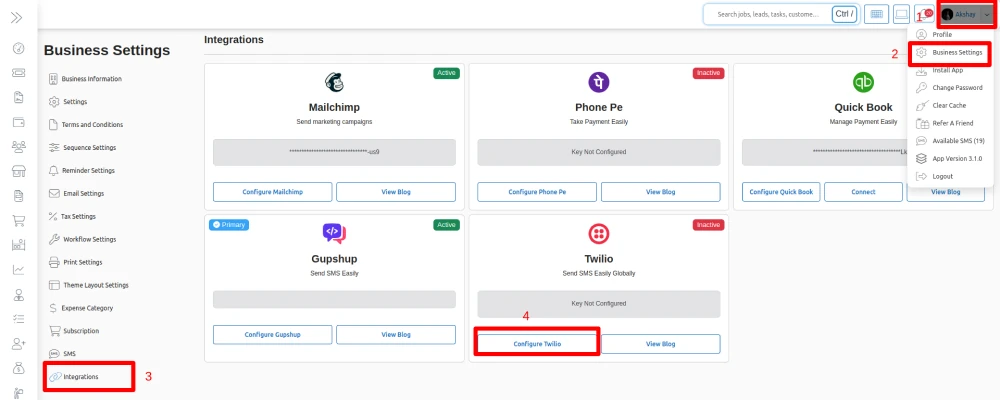Expand the collapsed left navigation with double-chevron icon

17,17
